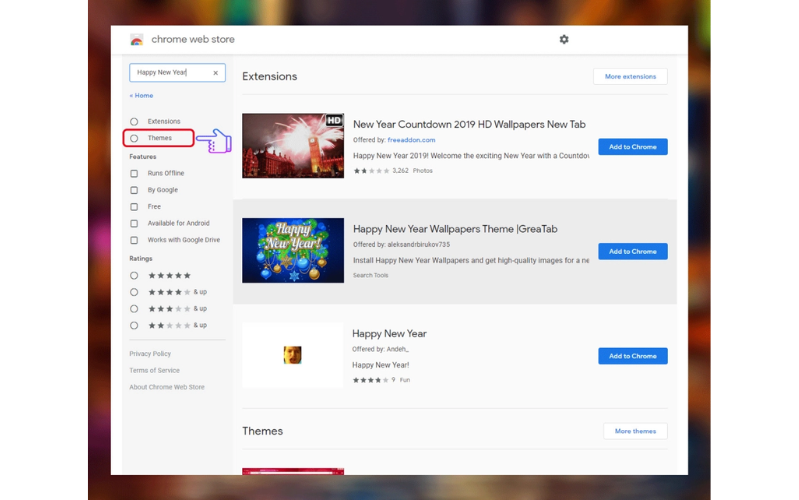Go back via the « Home link

click(141, 95)
